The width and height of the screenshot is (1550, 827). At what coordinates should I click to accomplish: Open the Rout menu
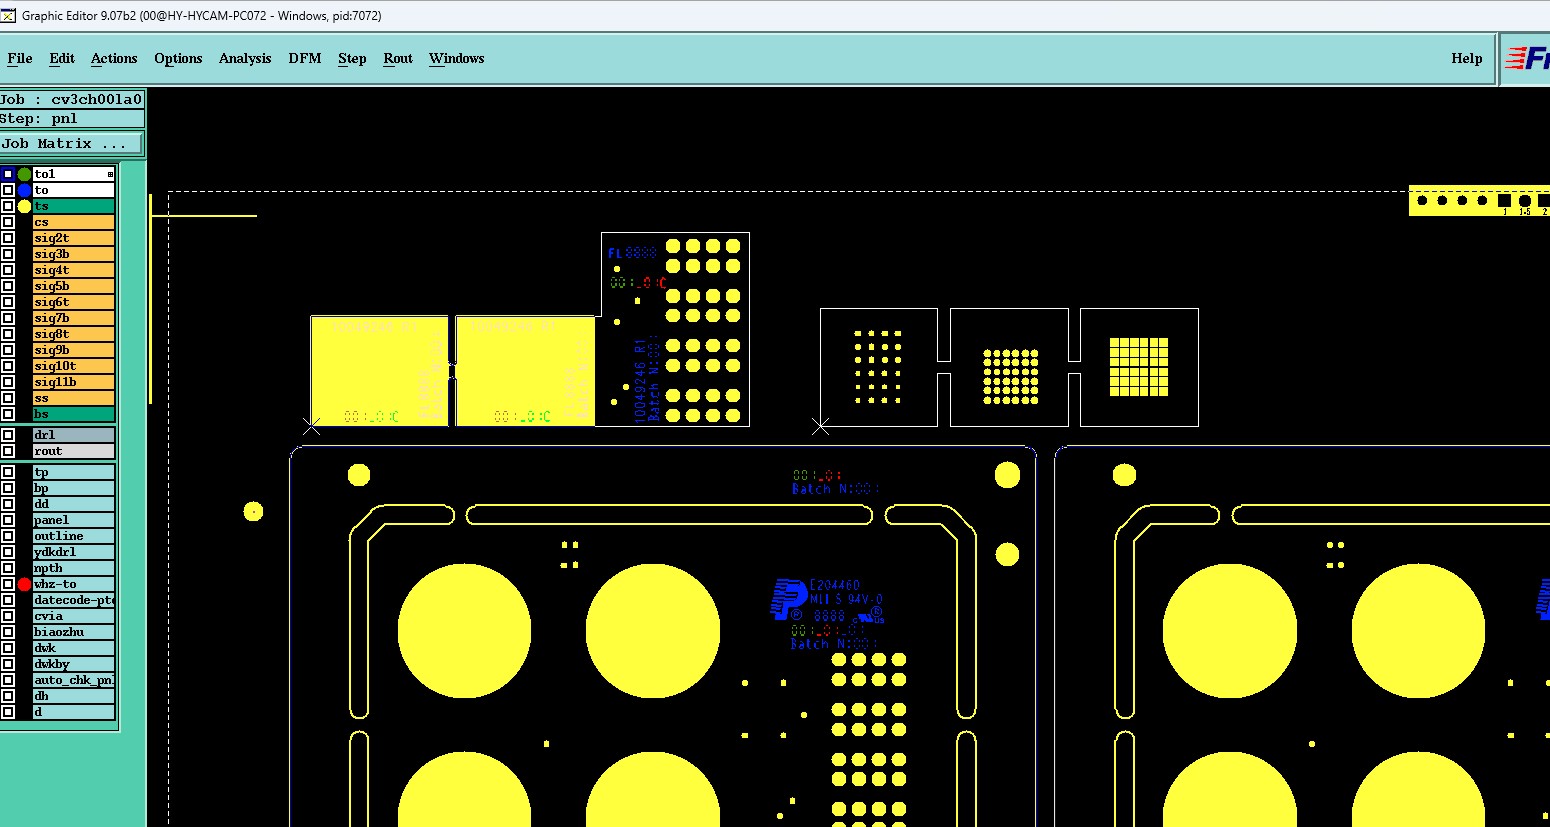point(398,58)
